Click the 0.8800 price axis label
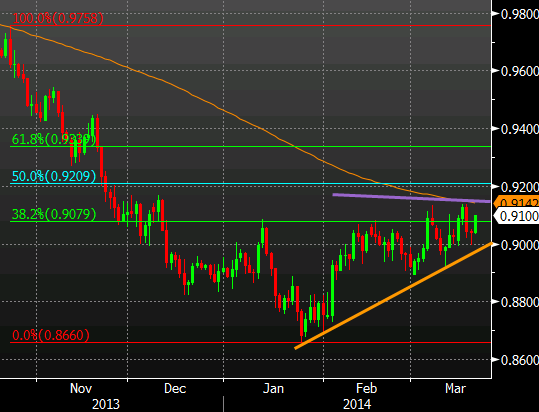The width and height of the screenshot is (539, 412). pyautogui.click(x=519, y=302)
